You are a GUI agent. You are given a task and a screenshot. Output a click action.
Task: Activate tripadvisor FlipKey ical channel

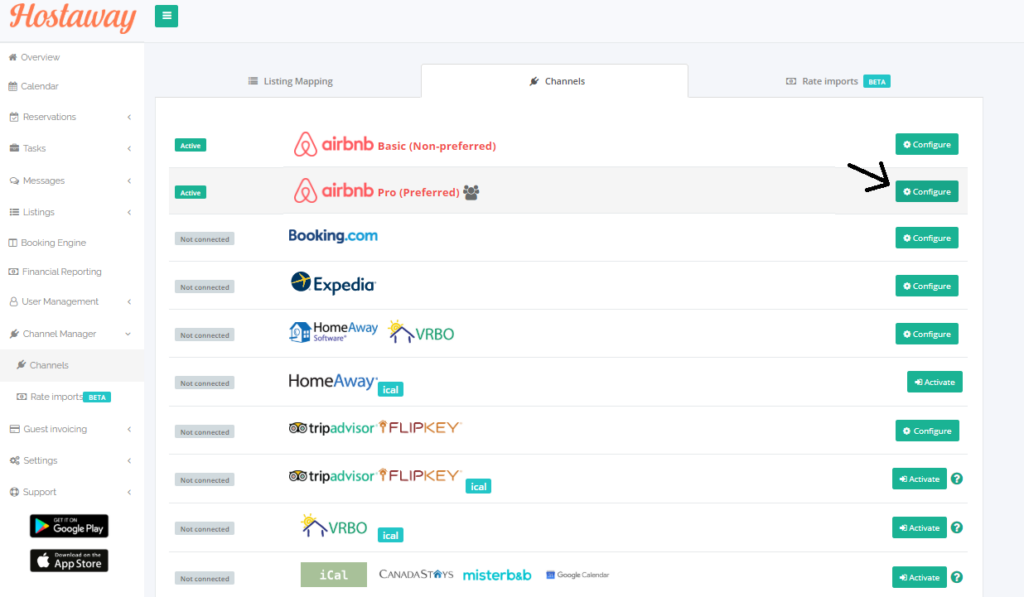pyautogui.click(x=920, y=479)
